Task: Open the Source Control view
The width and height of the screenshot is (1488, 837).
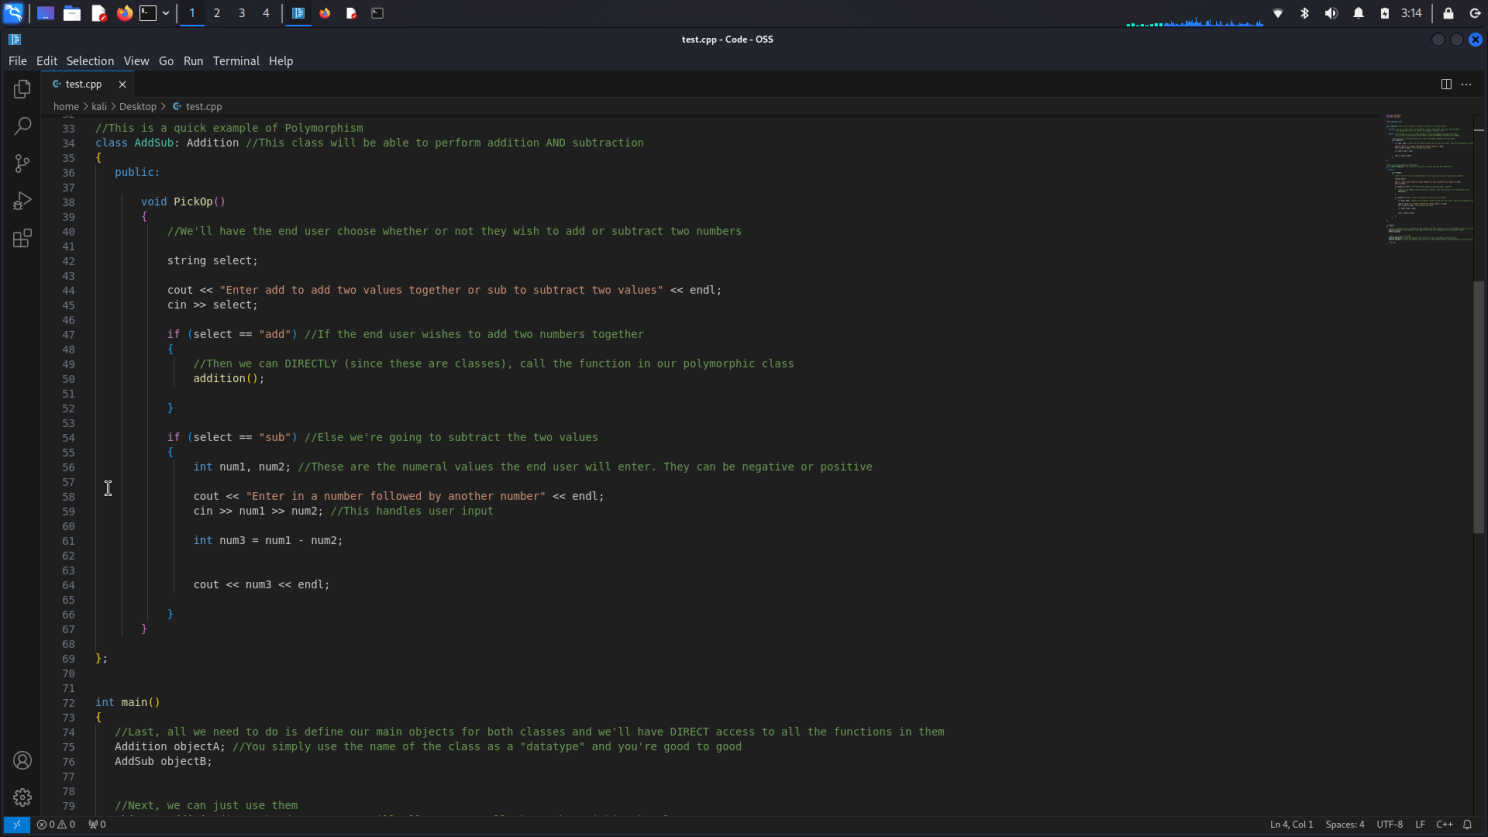Action: click(22, 163)
